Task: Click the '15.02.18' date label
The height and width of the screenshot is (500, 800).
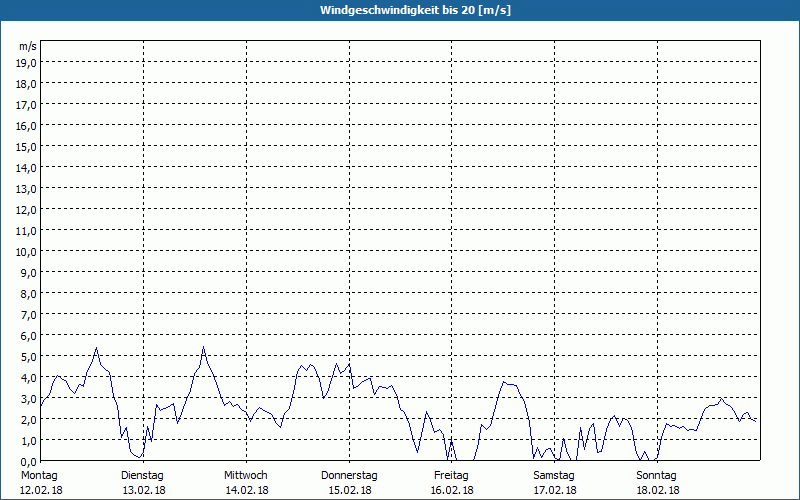Action: [x=350, y=490]
